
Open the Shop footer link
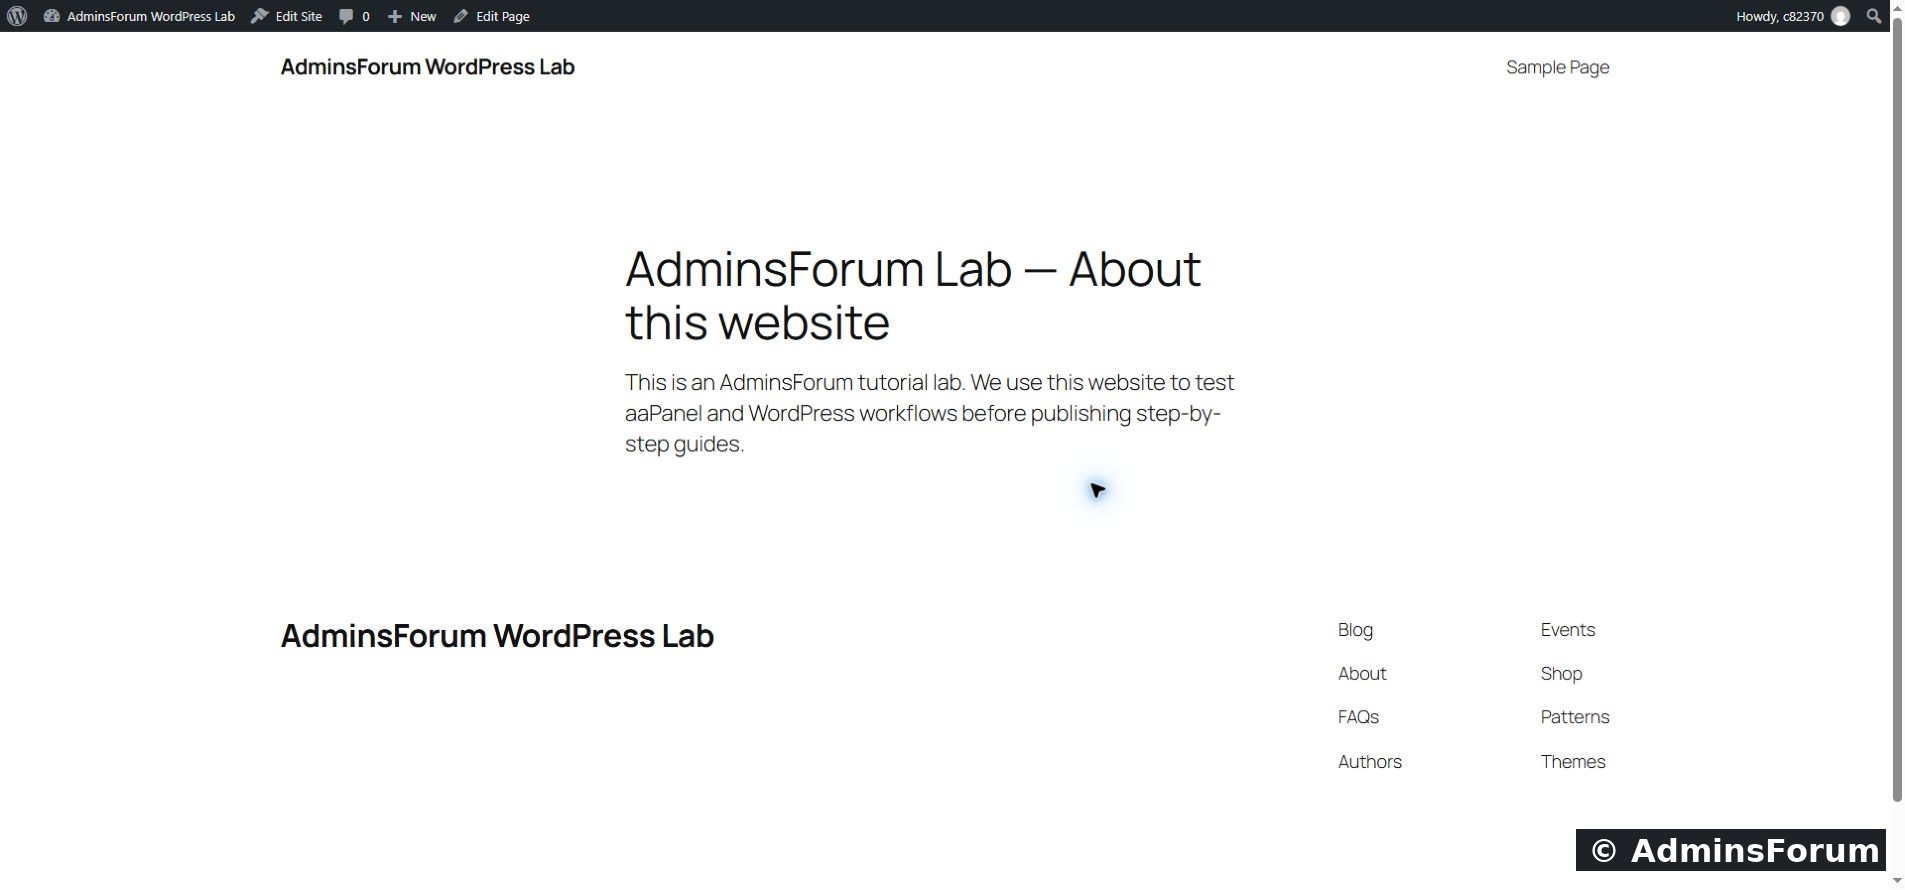click(1561, 674)
